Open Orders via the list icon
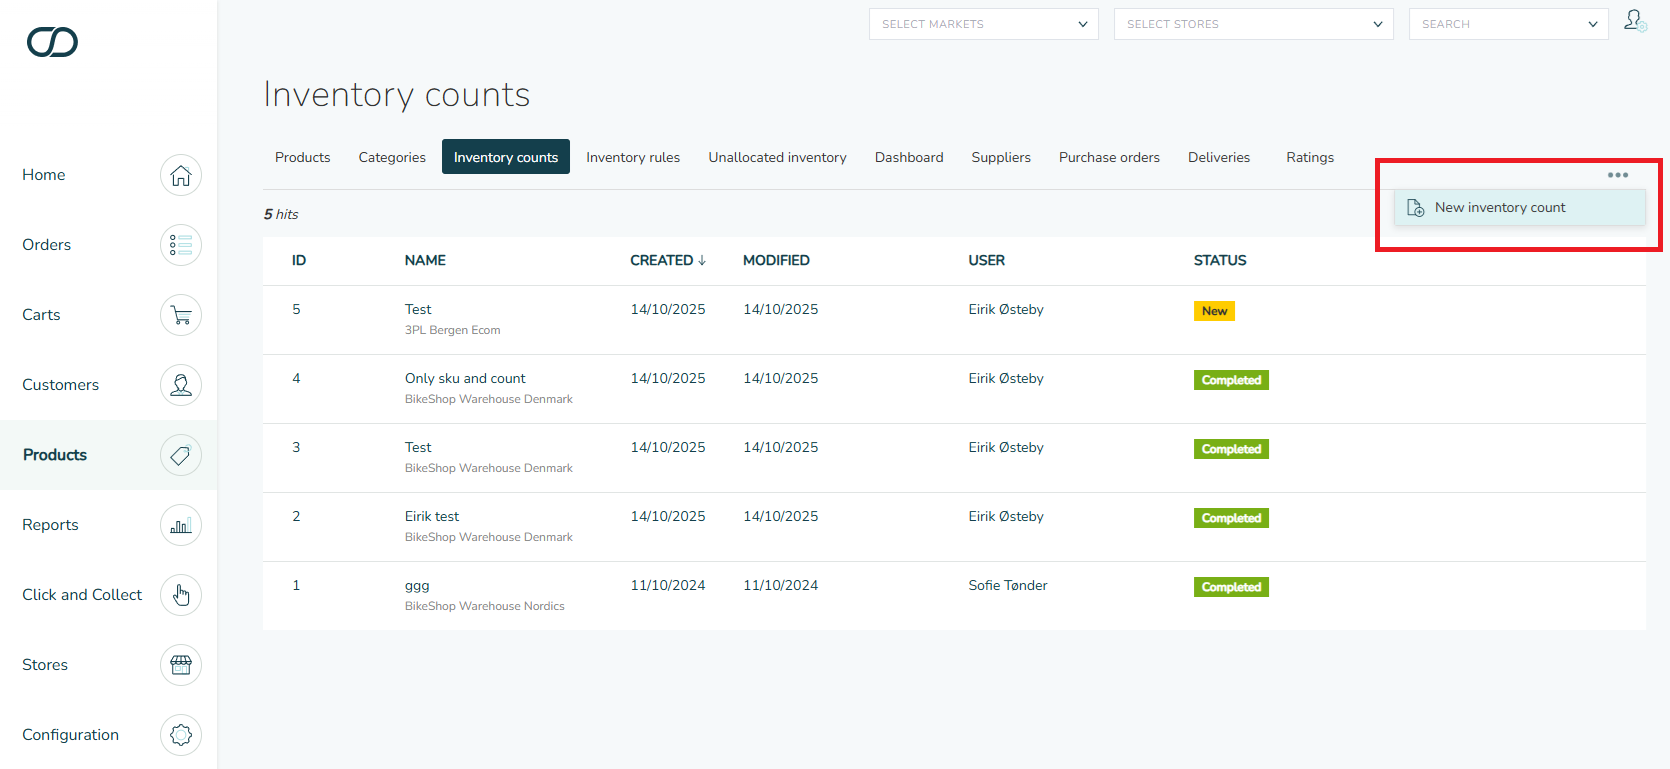Image resolution: width=1670 pixels, height=769 pixels. (181, 245)
